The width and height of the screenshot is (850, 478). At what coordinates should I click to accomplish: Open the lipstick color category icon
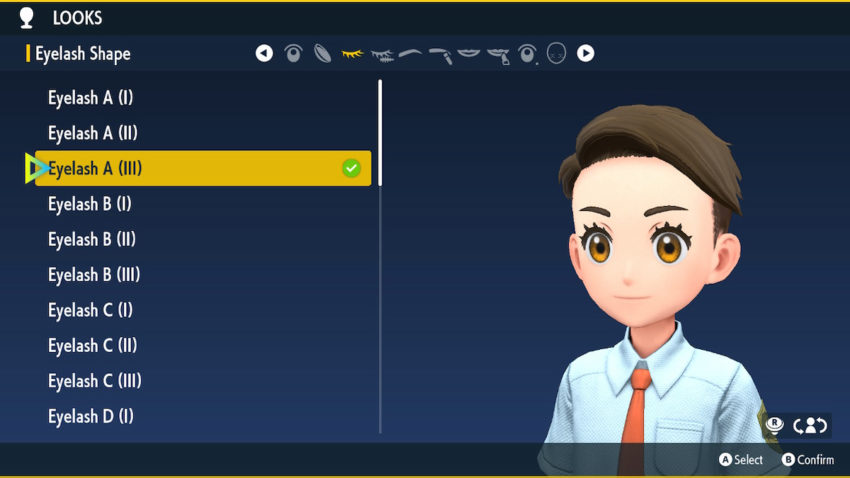(x=499, y=56)
